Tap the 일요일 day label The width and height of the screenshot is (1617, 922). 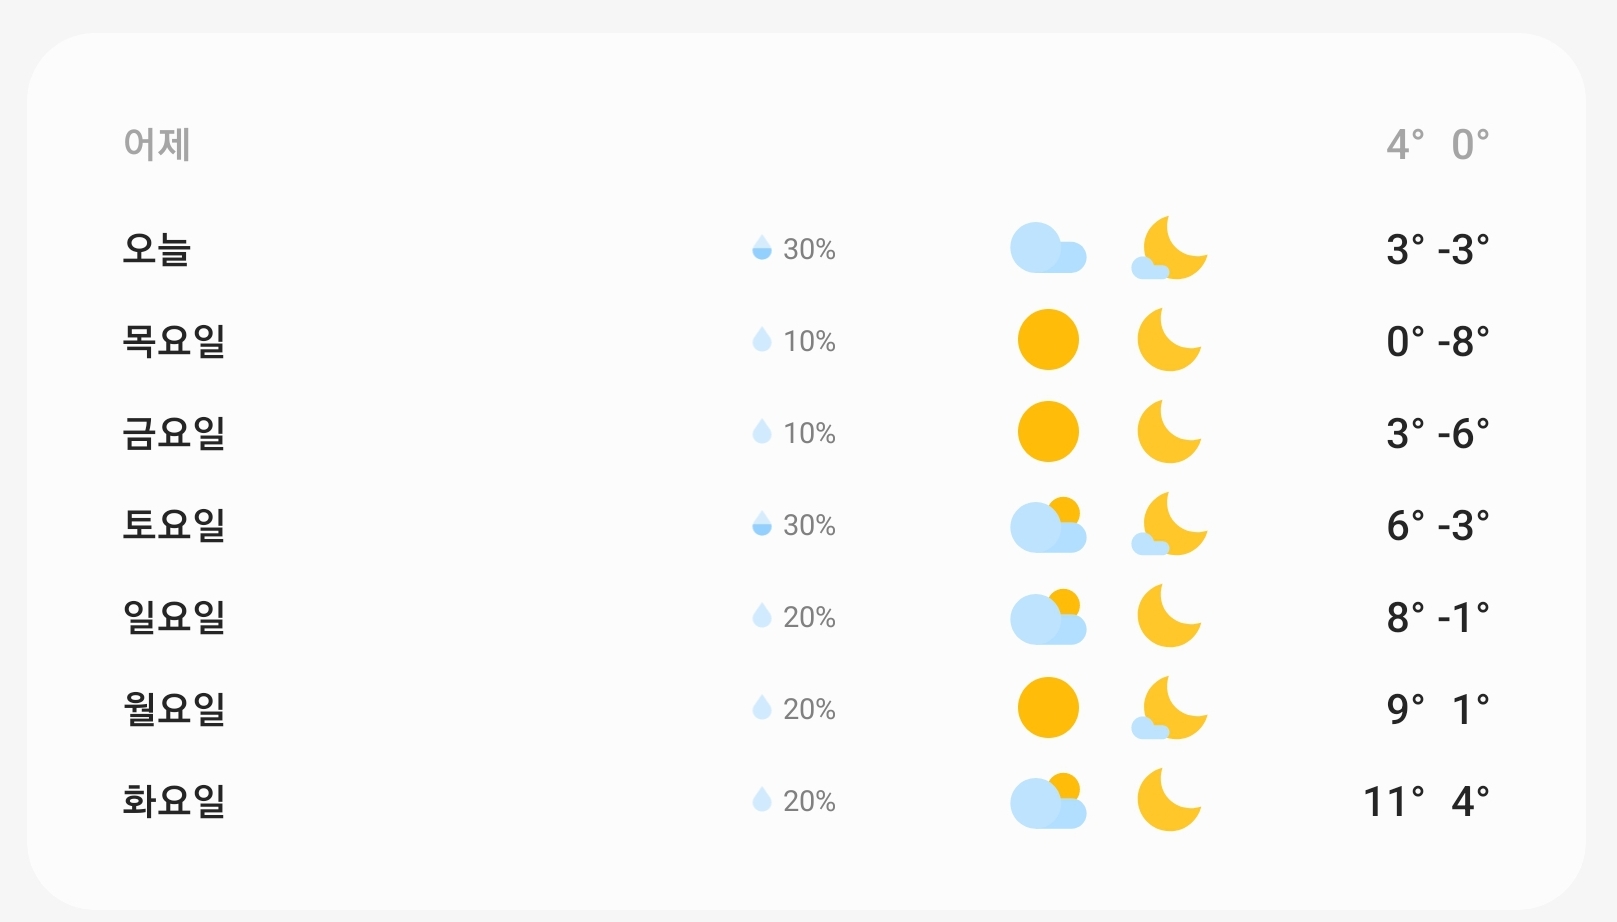(174, 616)
